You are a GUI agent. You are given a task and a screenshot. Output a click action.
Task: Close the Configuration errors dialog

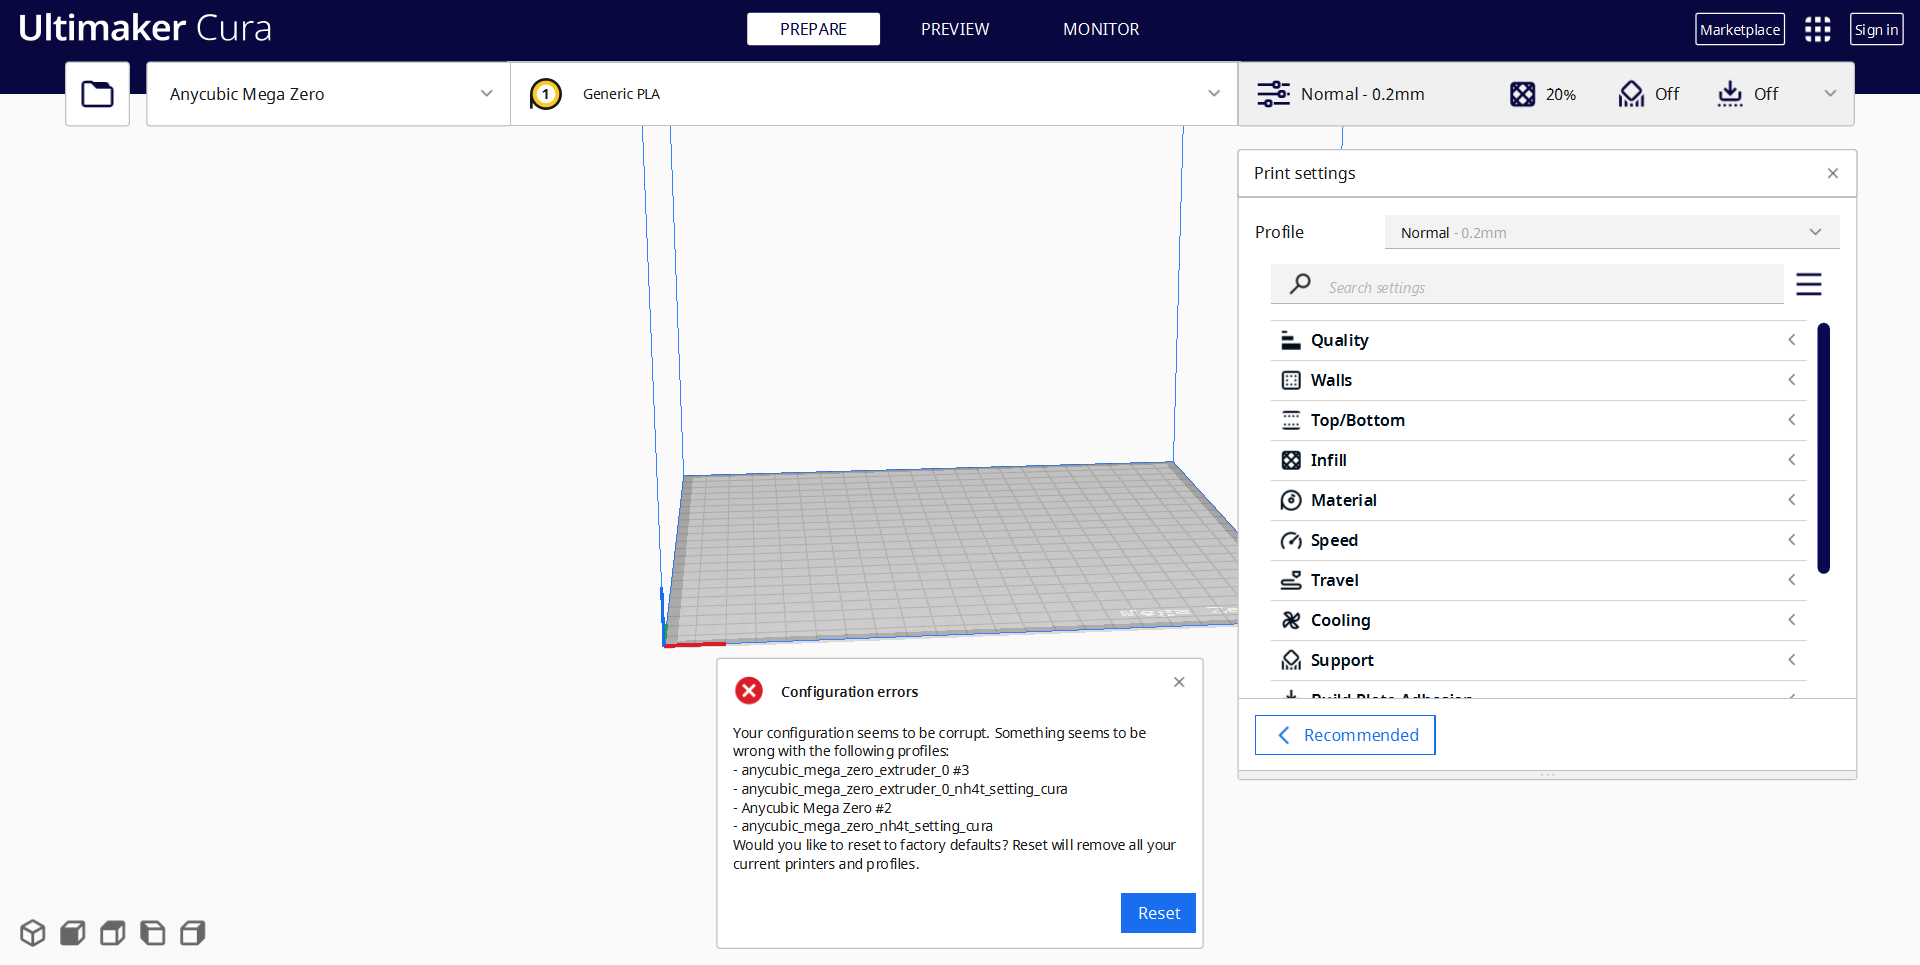pos(1179,682)
